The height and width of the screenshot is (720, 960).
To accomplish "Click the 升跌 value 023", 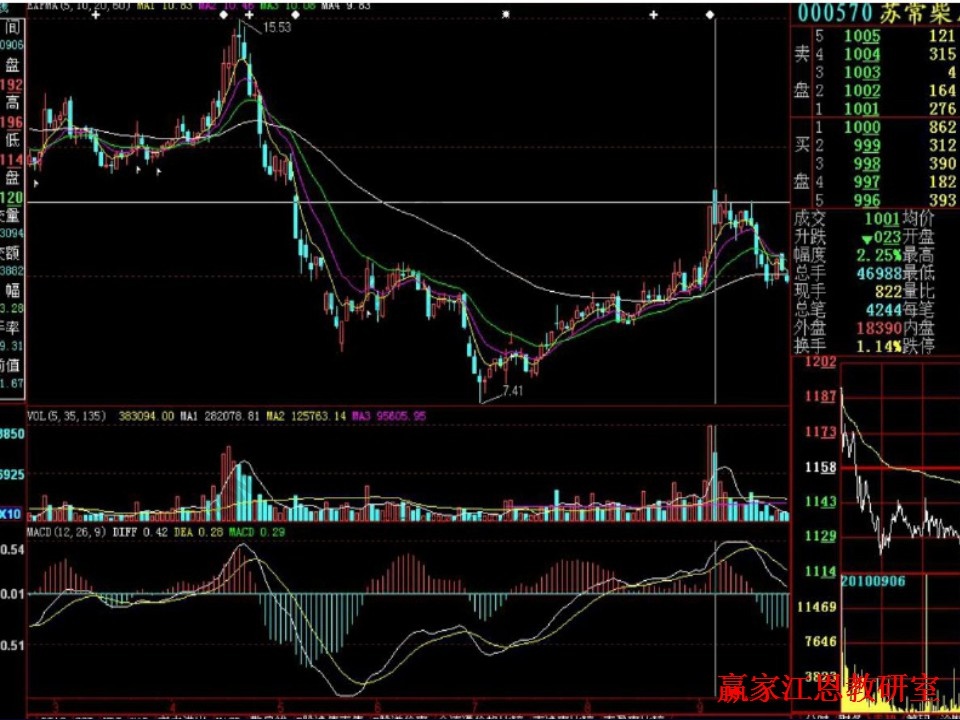I will [x=882, y=236].
